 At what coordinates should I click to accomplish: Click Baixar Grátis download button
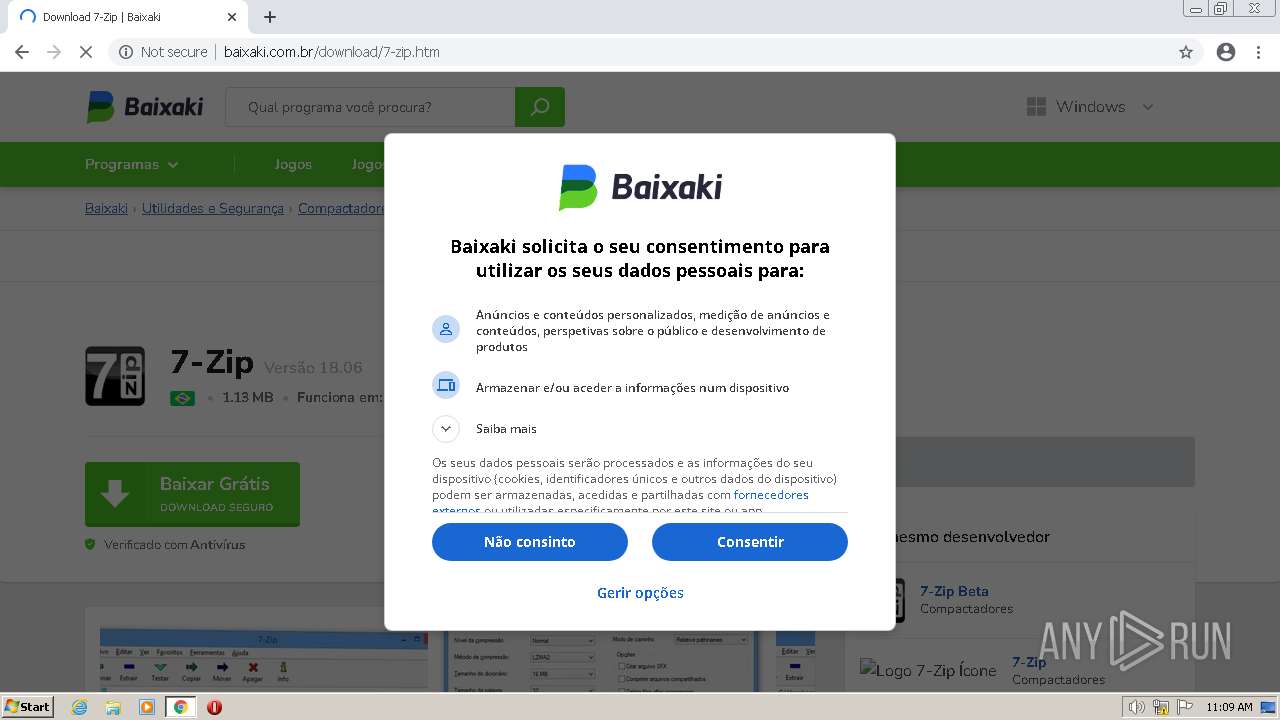click(192, 494)
